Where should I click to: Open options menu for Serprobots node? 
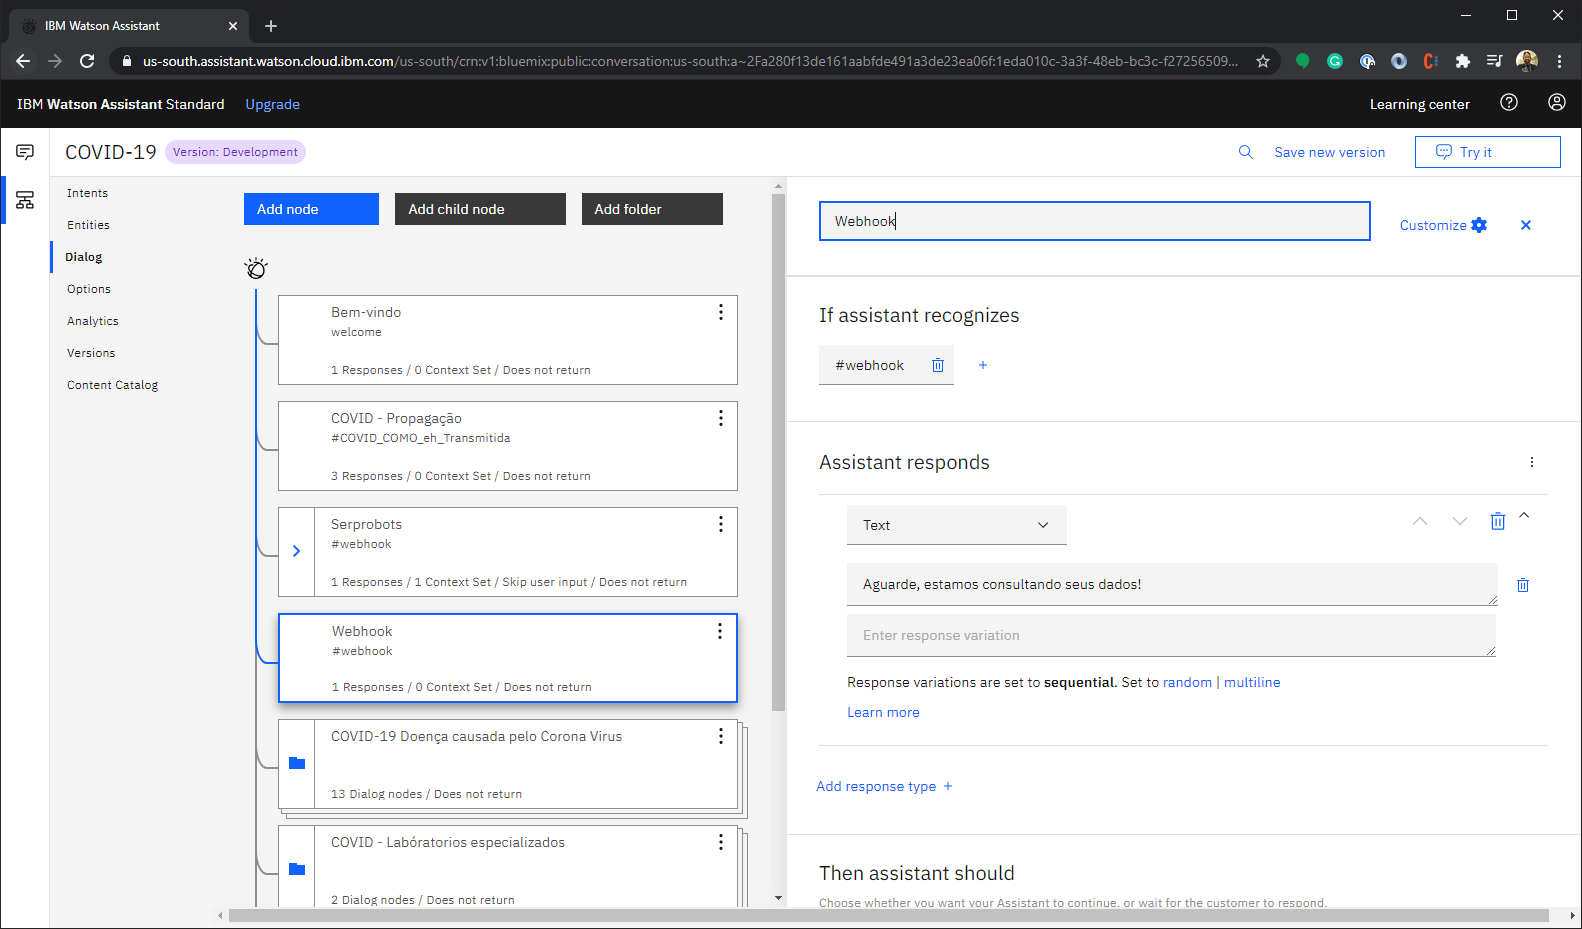tap(720, 524)
